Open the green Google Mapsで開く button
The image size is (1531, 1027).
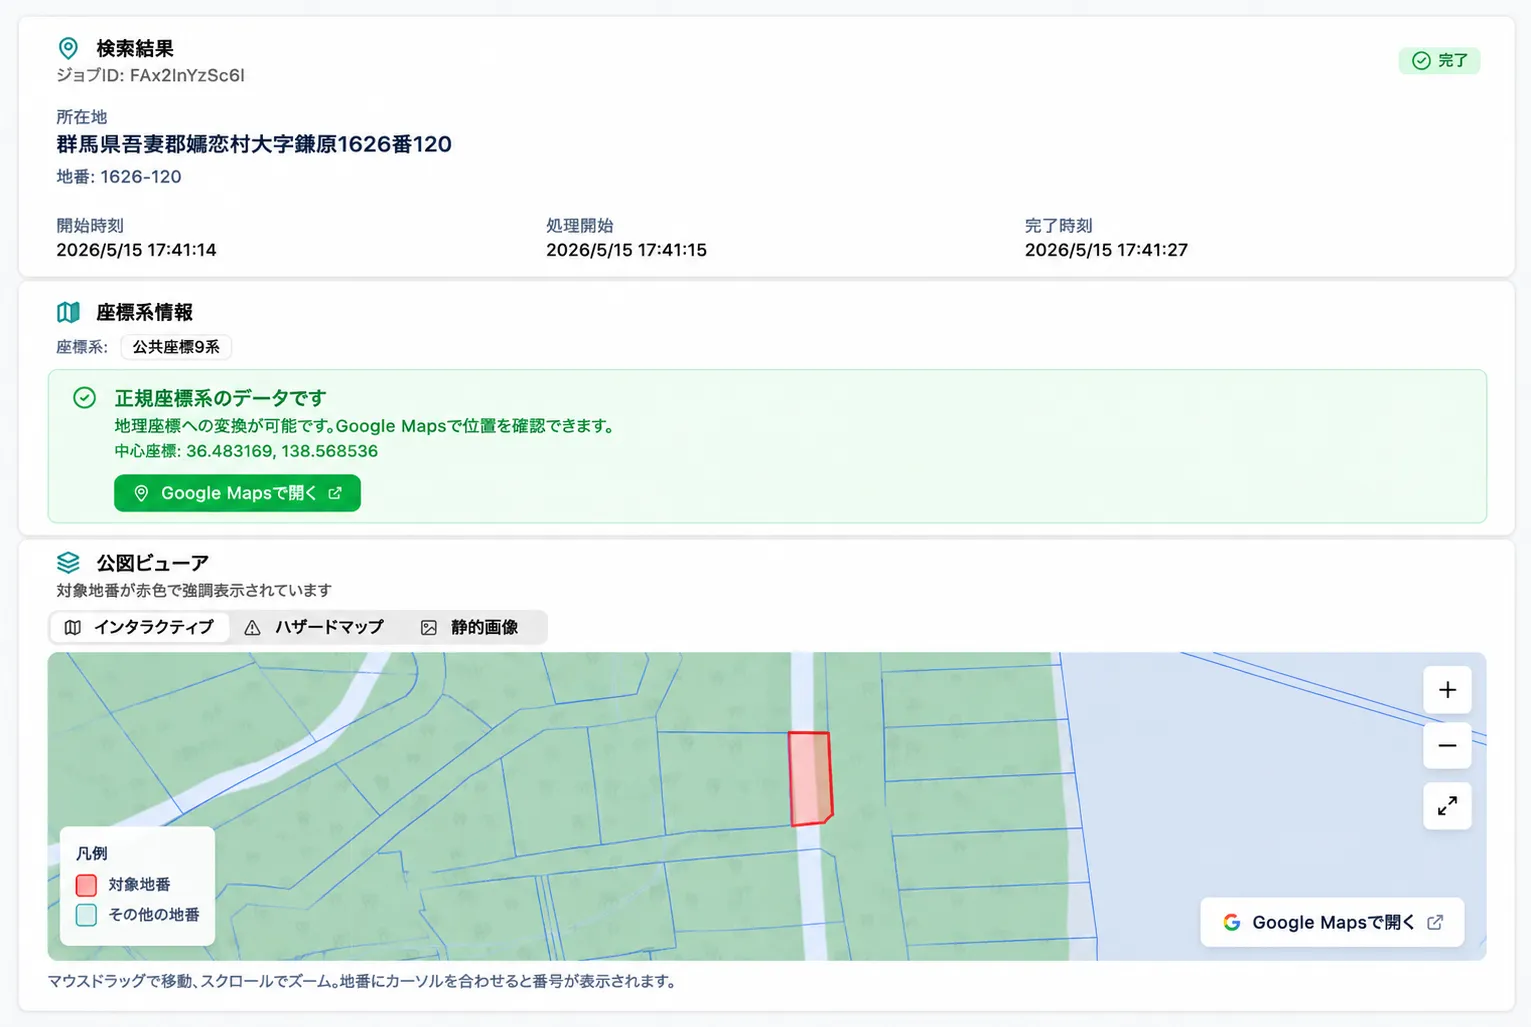pos(237,493)
